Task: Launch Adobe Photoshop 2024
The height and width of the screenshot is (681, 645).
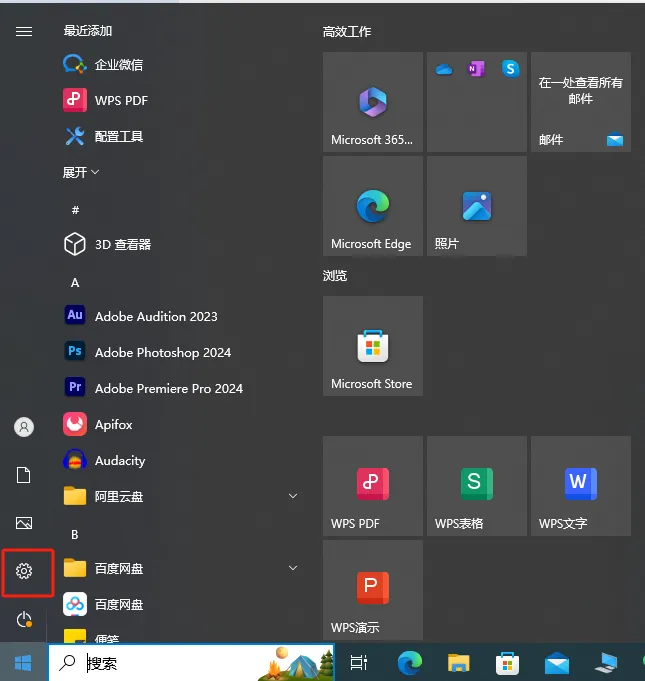Action: [x=162, y=352]
